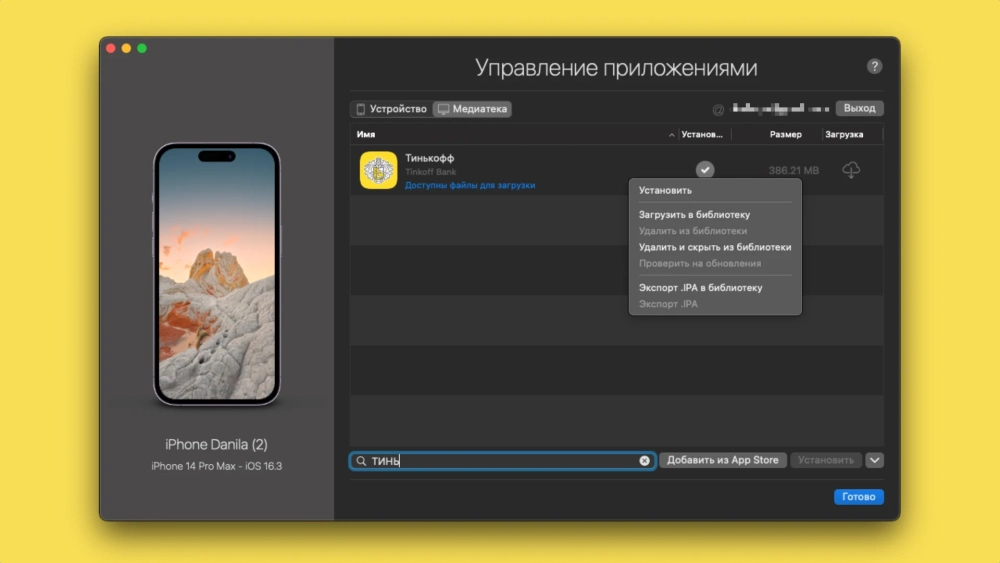Clear the search field with X icon
The width and height of the screenshot is (1000, 563).
pos(644,461)
